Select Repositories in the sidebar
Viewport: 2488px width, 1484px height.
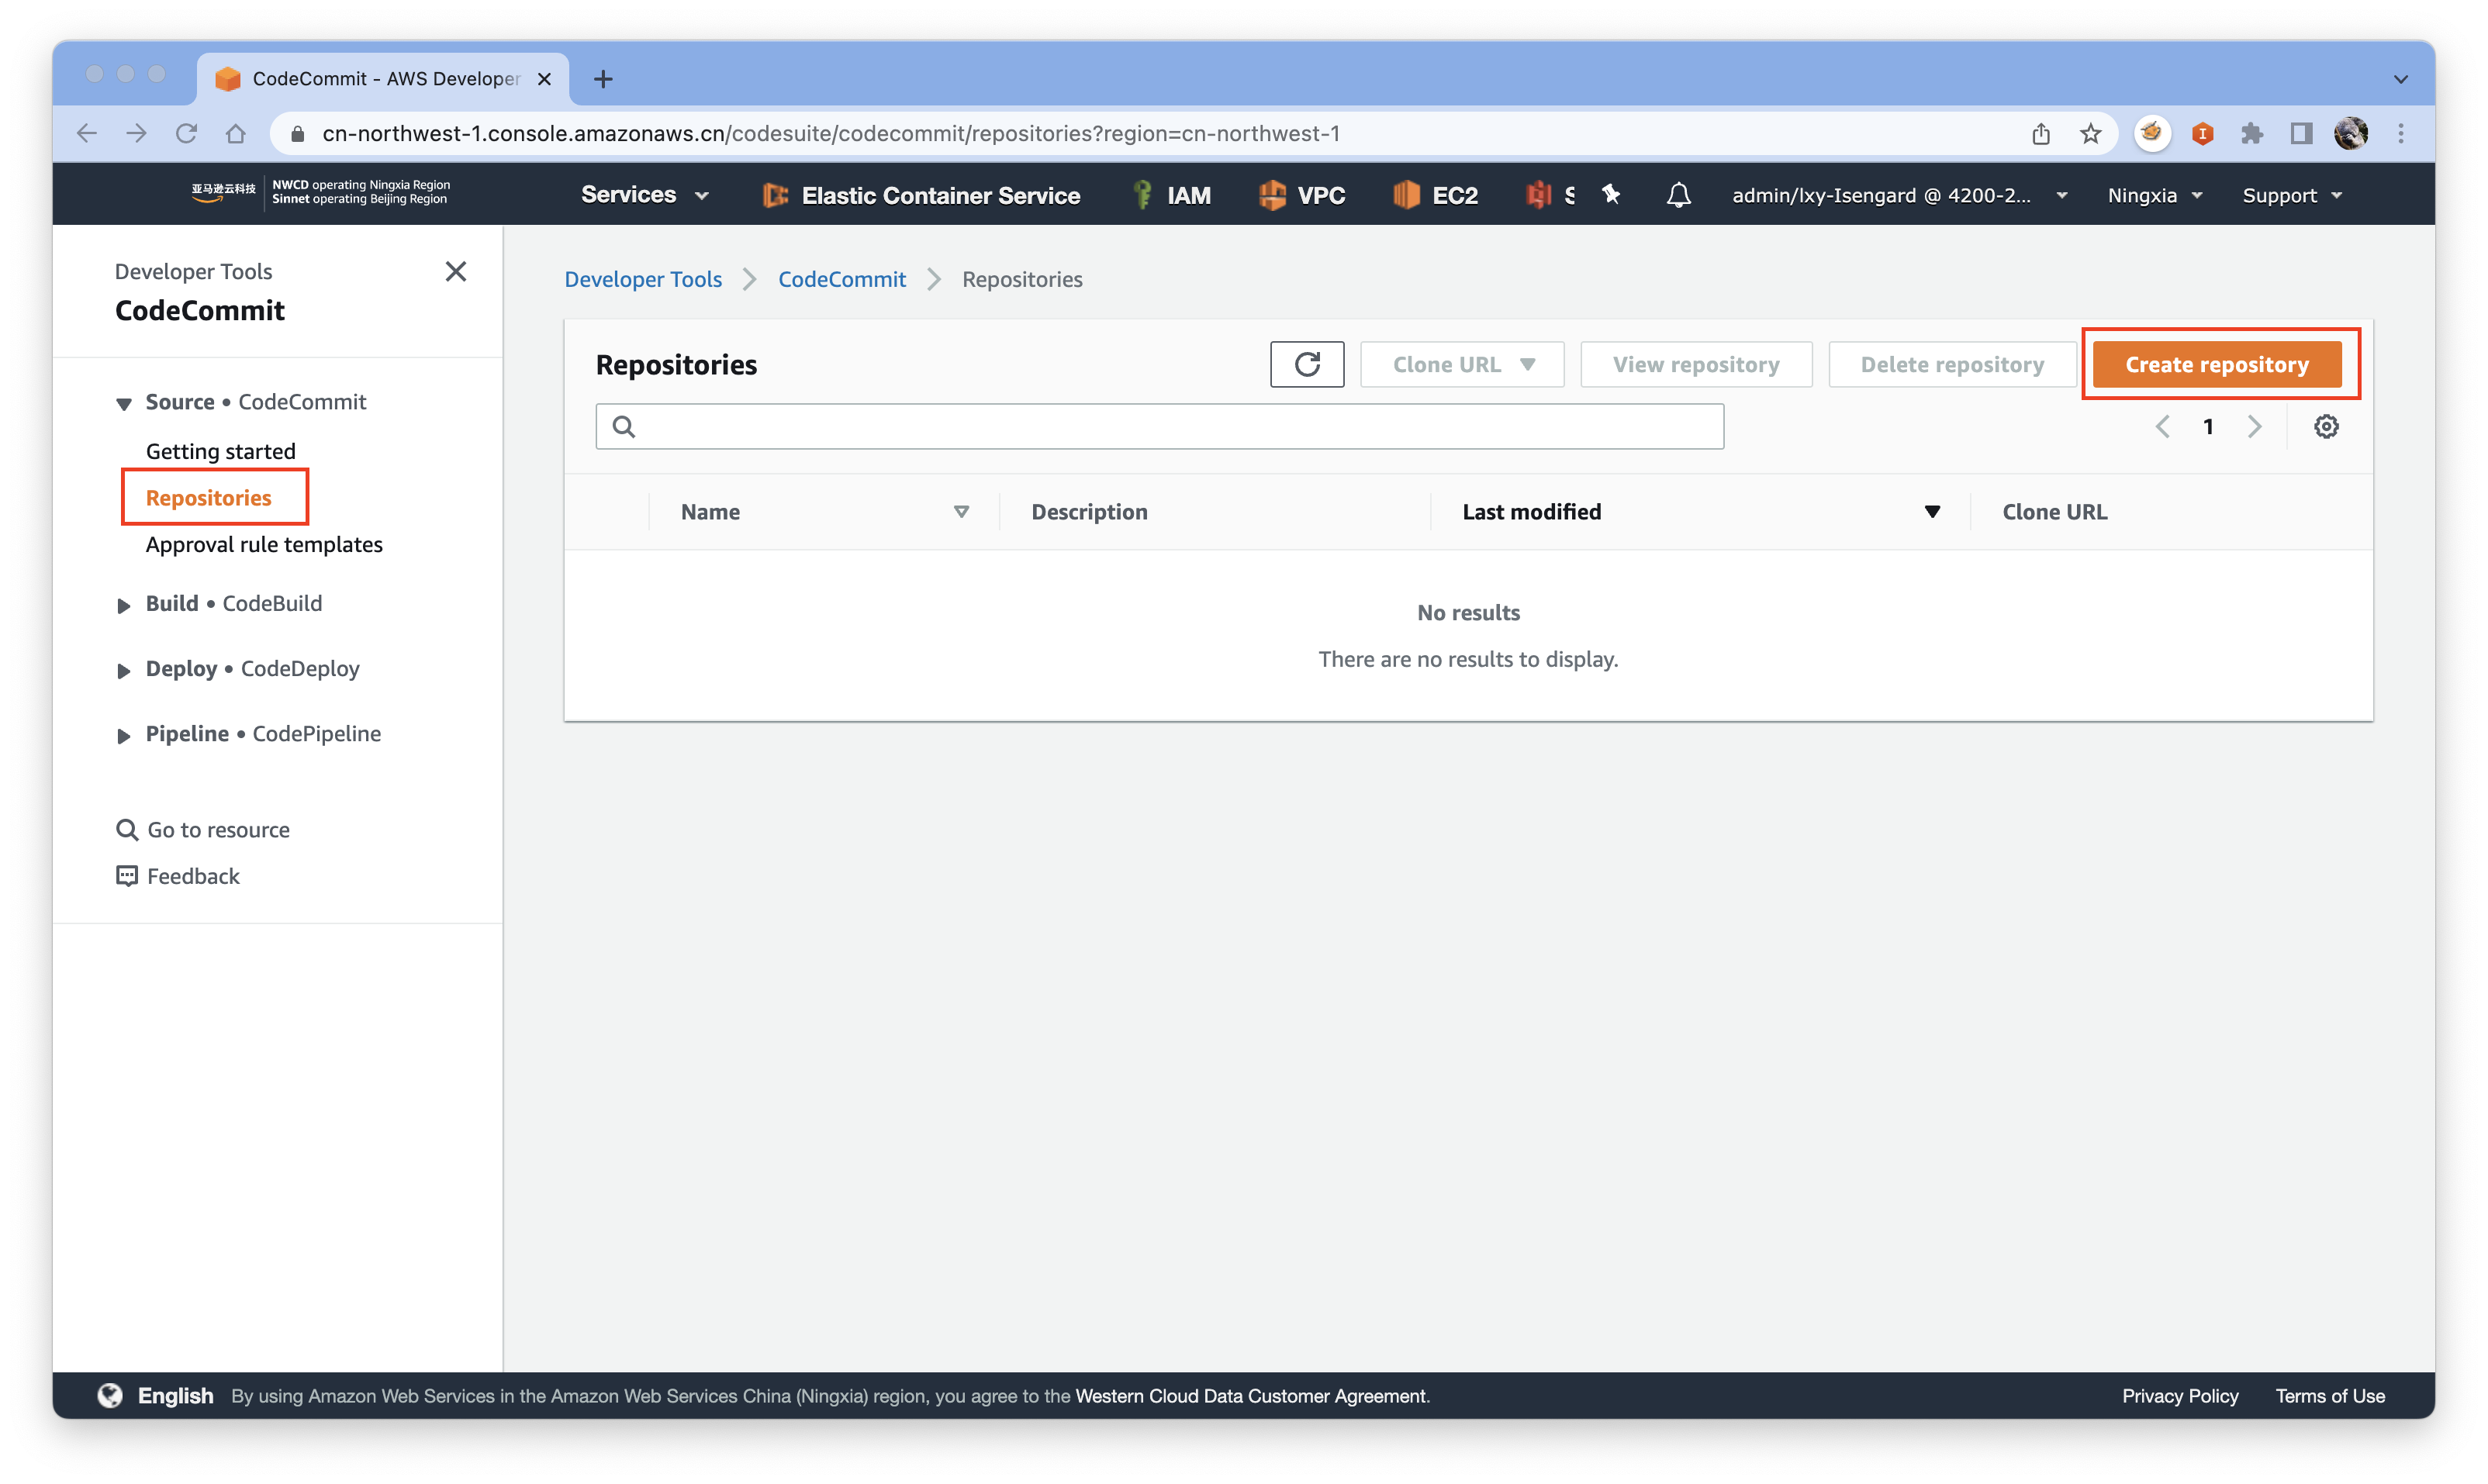point(208,497)
